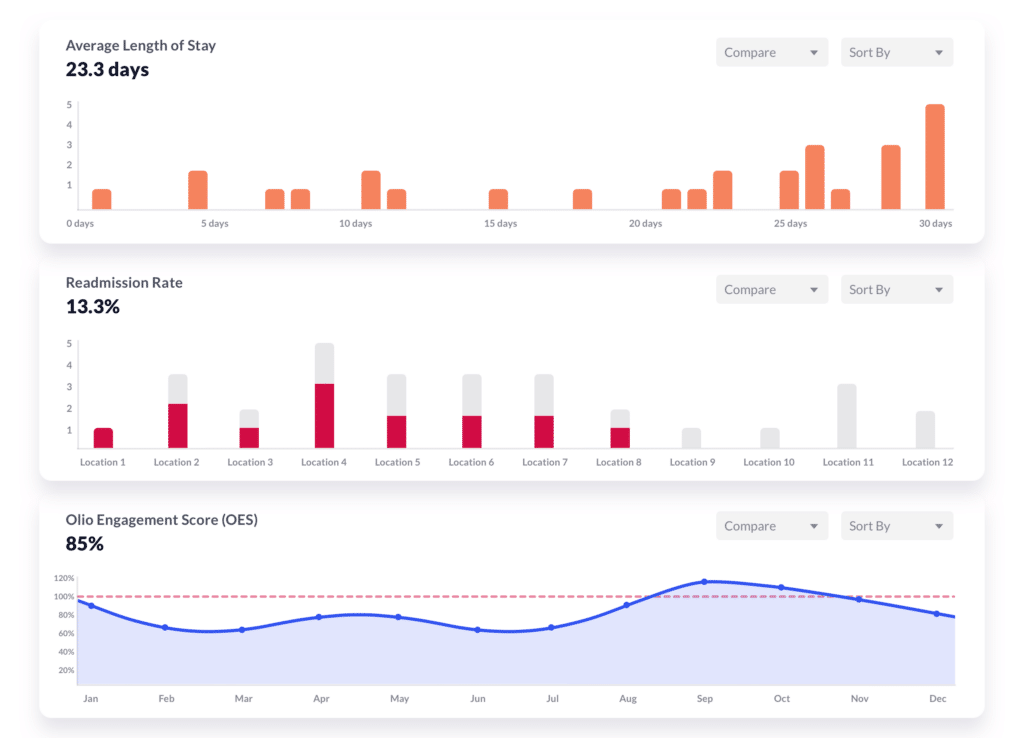The image size is (1024, 738).
Task: Click the '15 days' axis label
Action: pos(500,223)
